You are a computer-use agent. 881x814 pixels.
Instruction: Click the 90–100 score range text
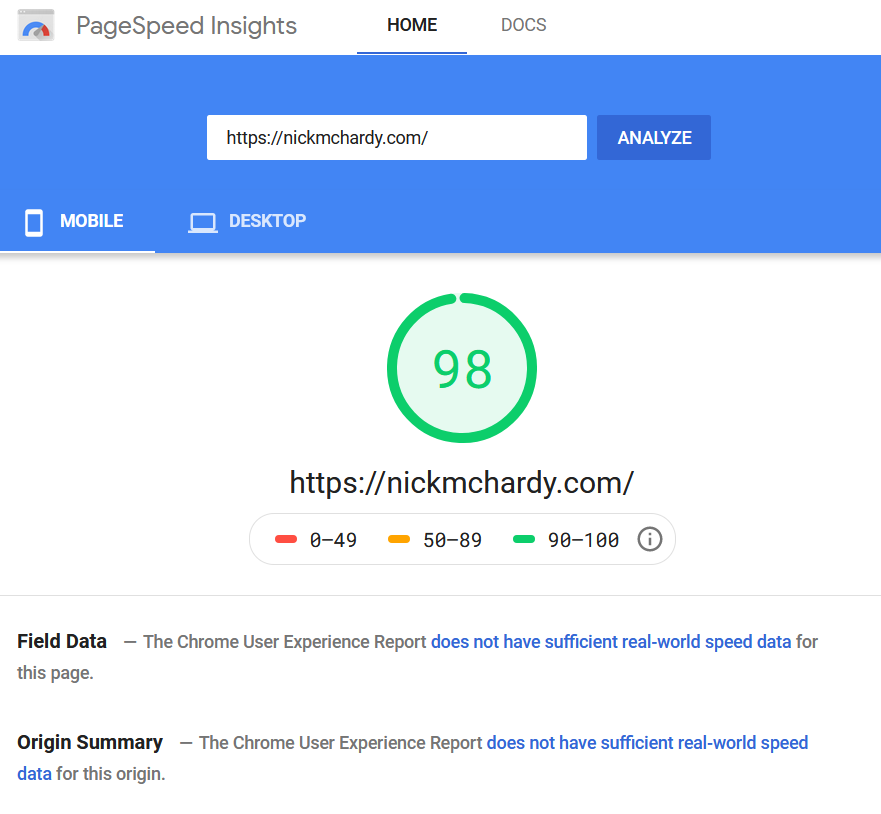[x=583, y=540]
